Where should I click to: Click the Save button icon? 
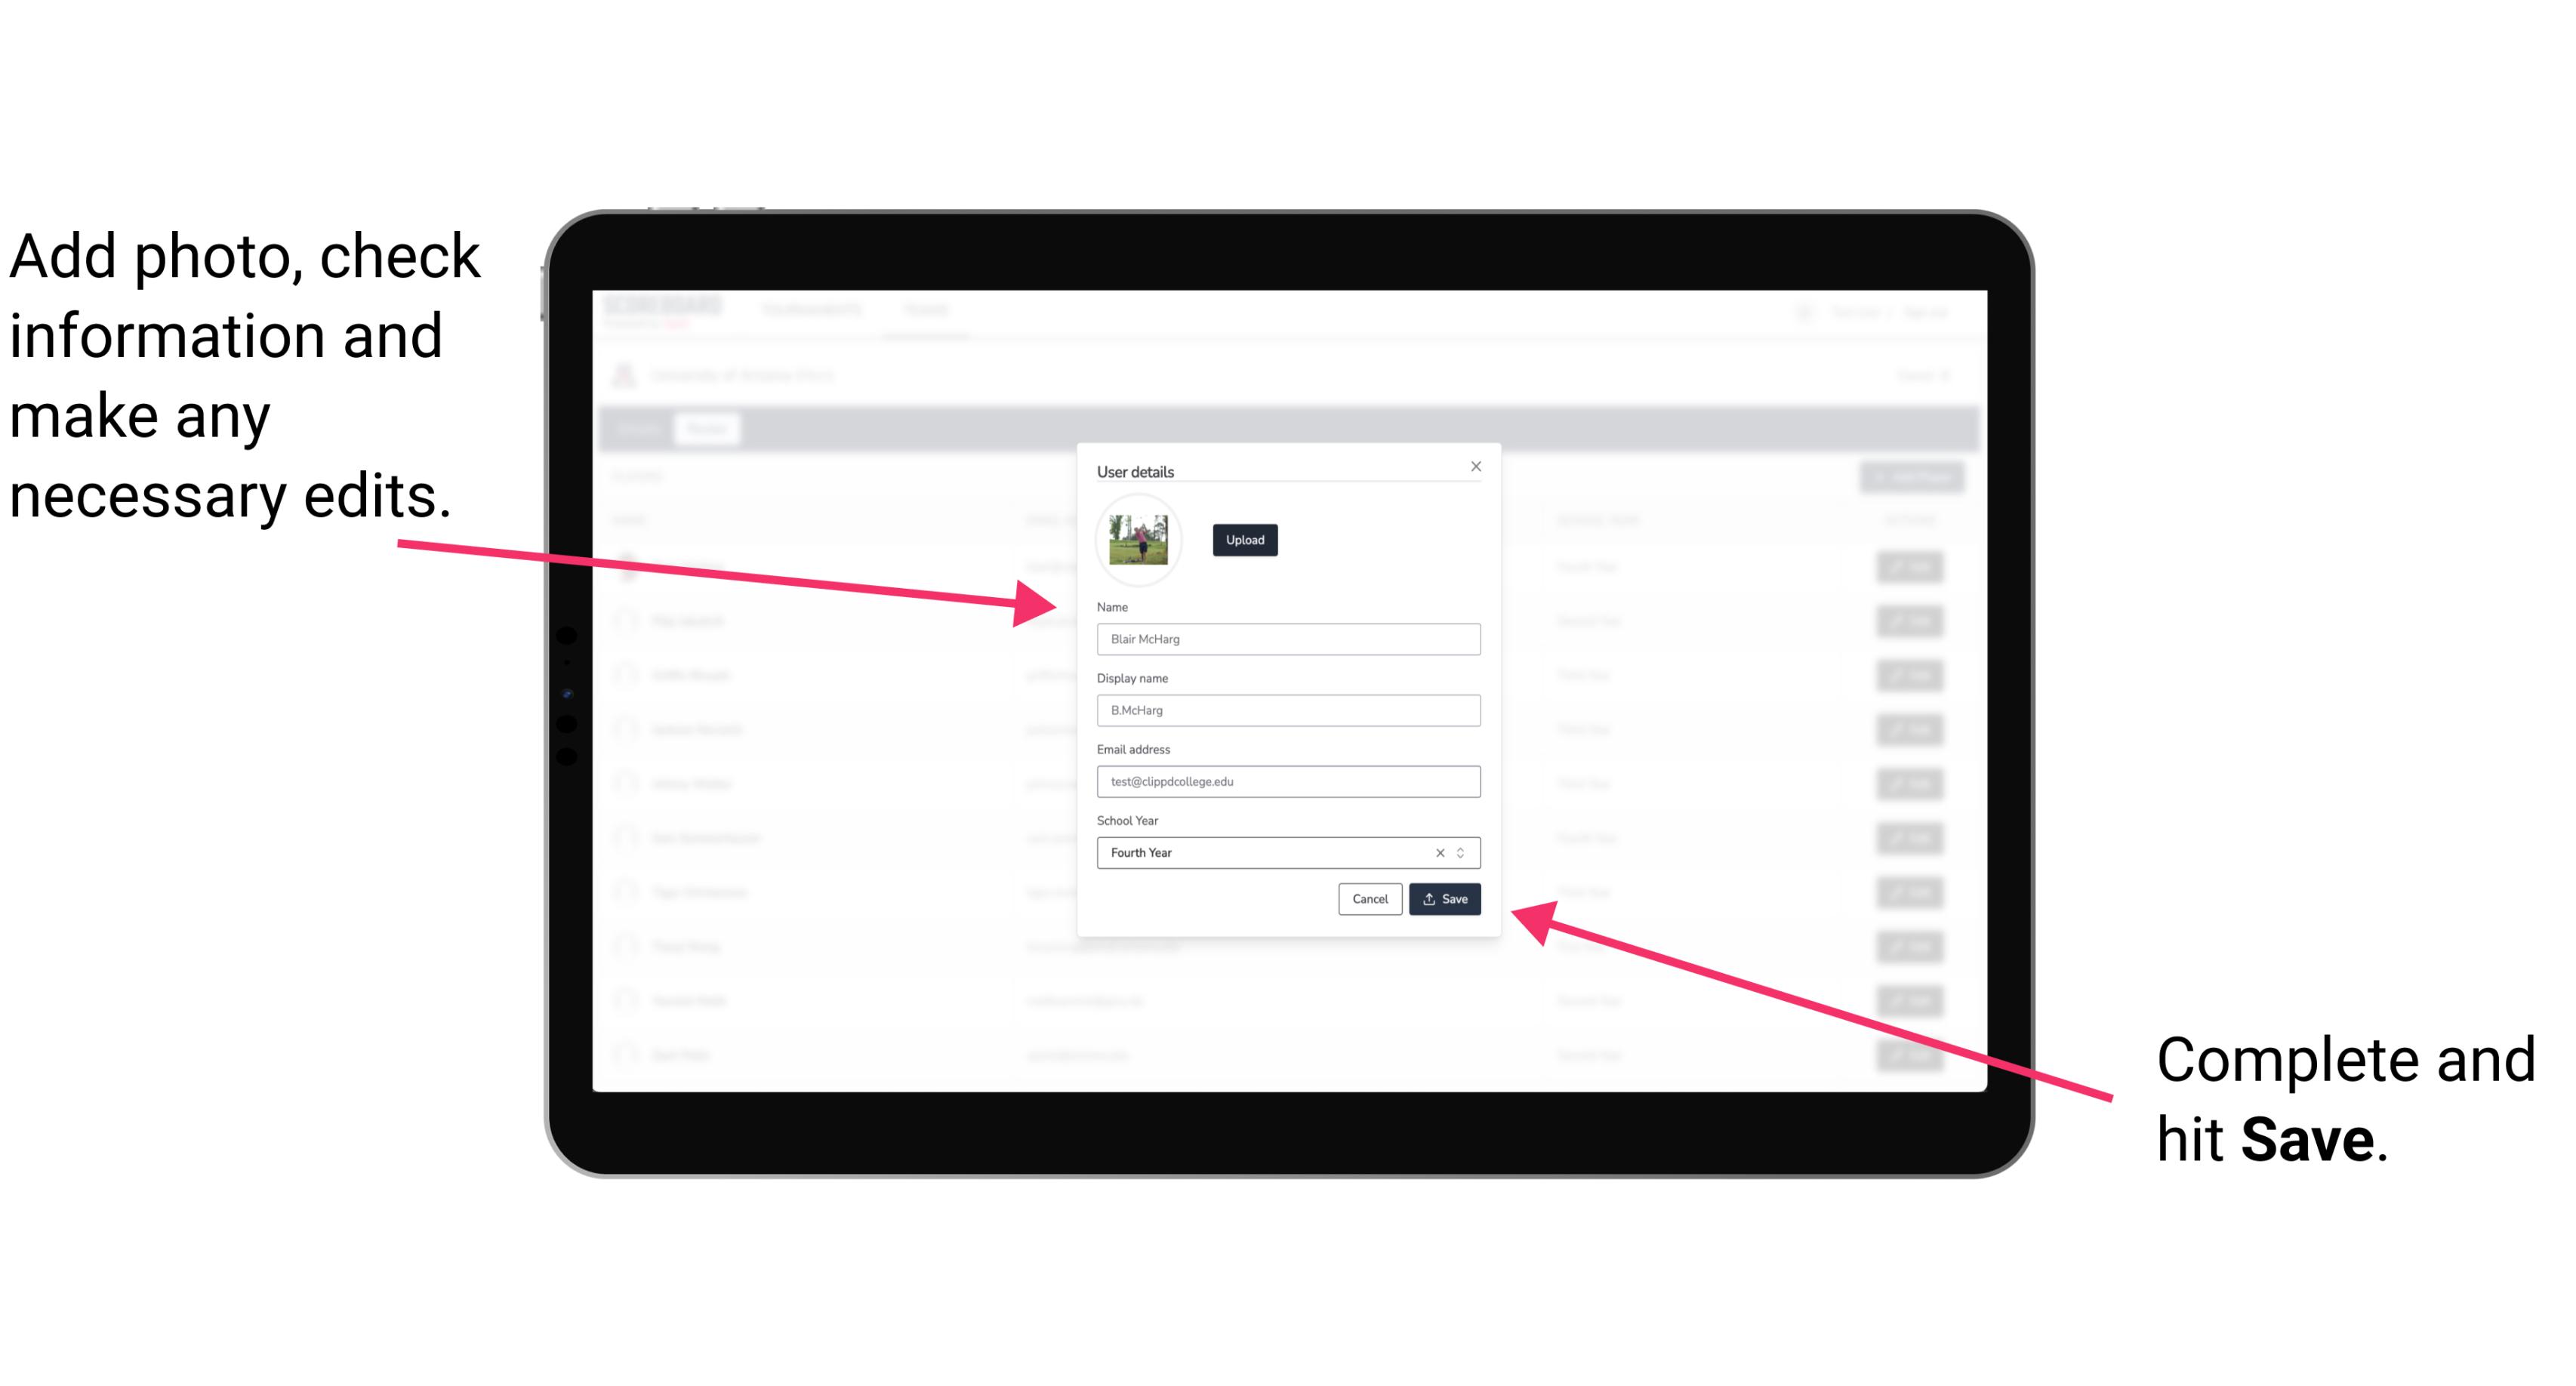coord(1429,900)
